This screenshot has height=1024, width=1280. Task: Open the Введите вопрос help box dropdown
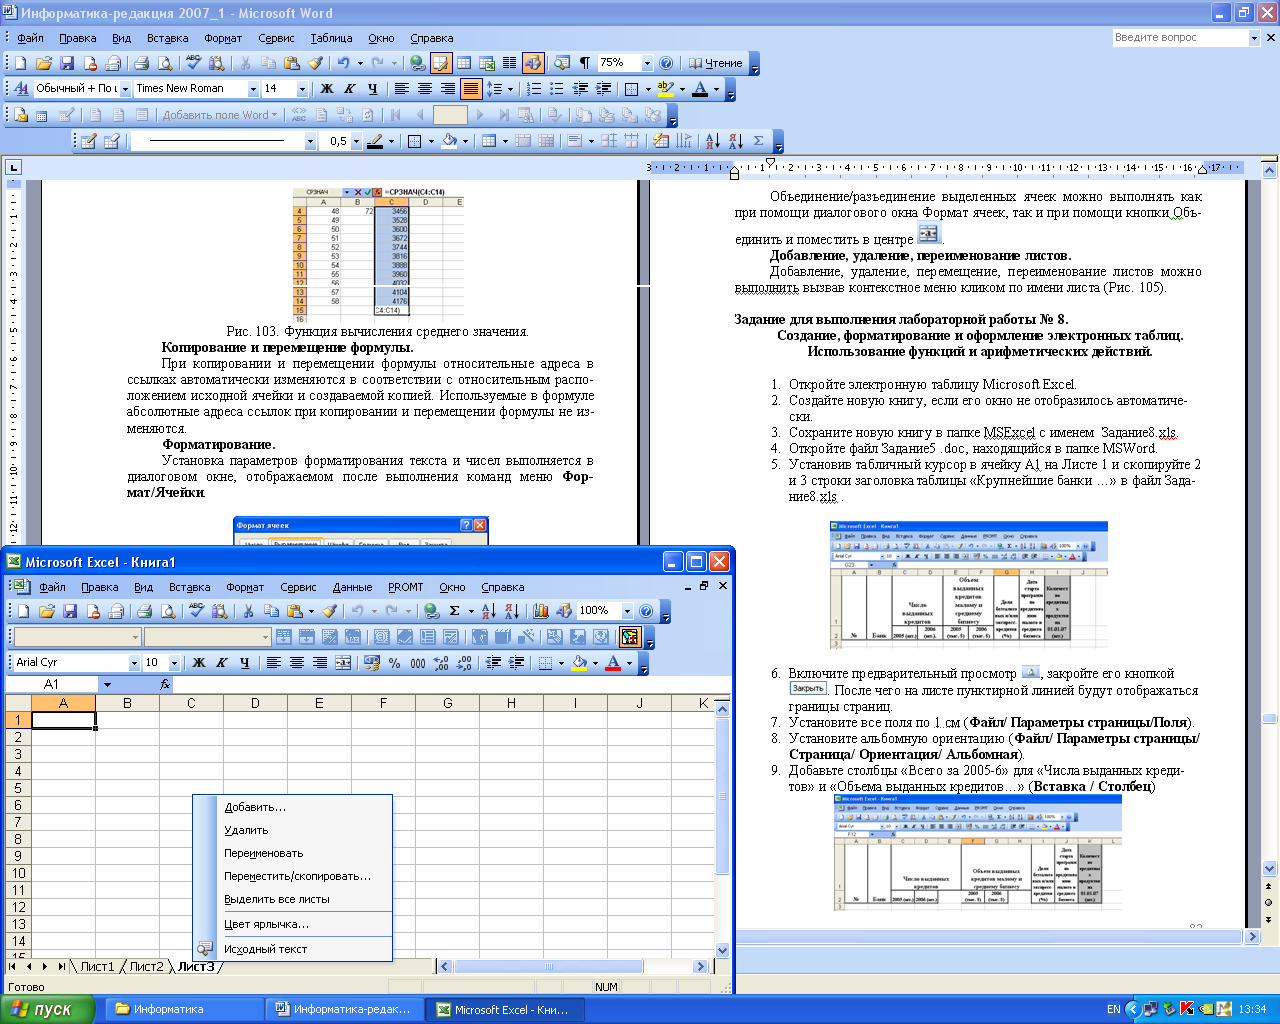[x=1254, y=38]
